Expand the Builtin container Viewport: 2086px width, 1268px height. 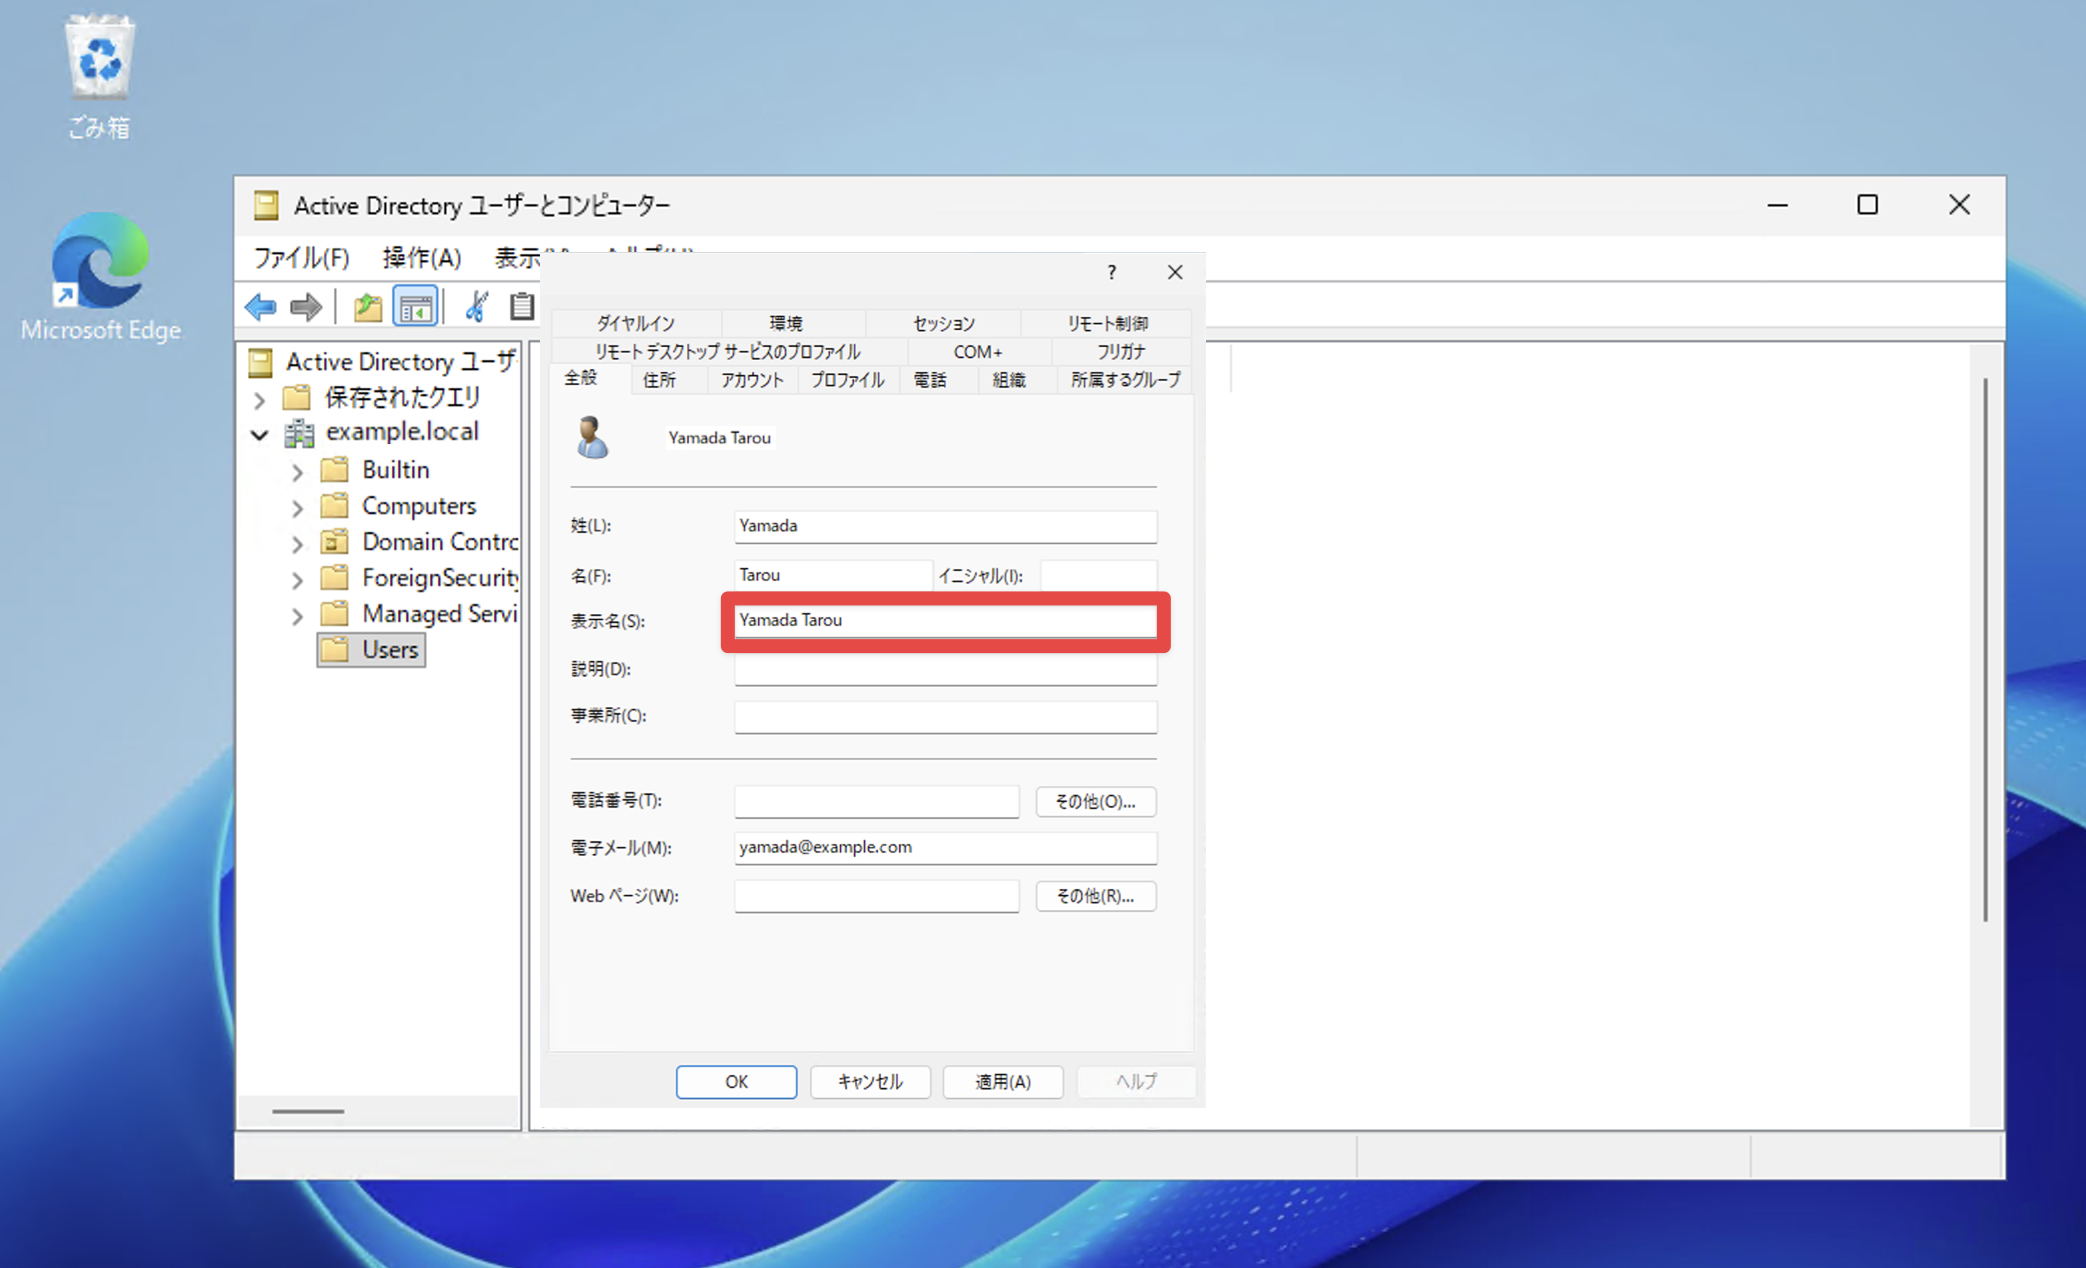(x=297, y=471)
